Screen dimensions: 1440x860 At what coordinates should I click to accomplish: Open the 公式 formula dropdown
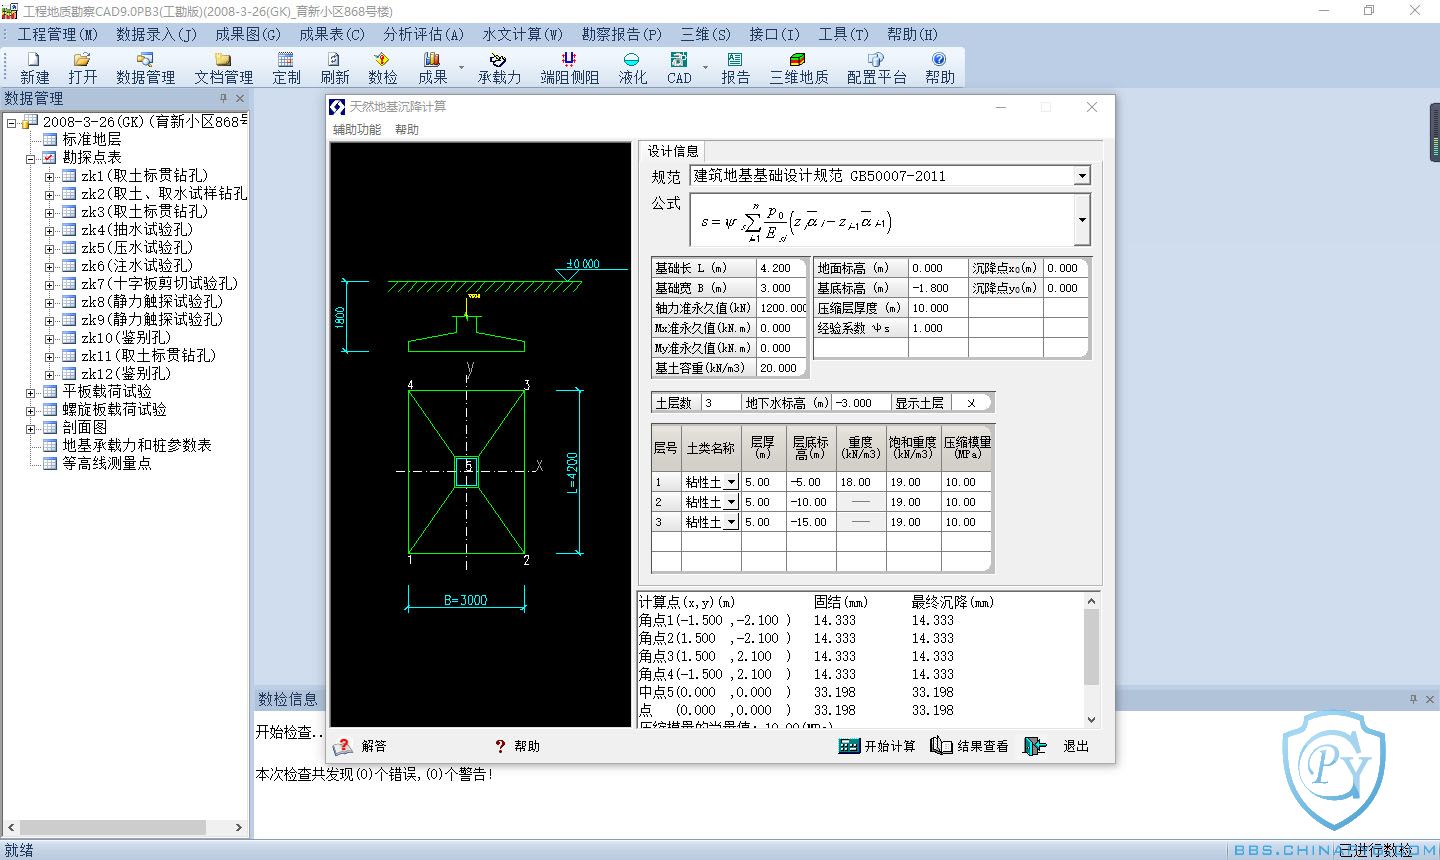[1081, 220]
